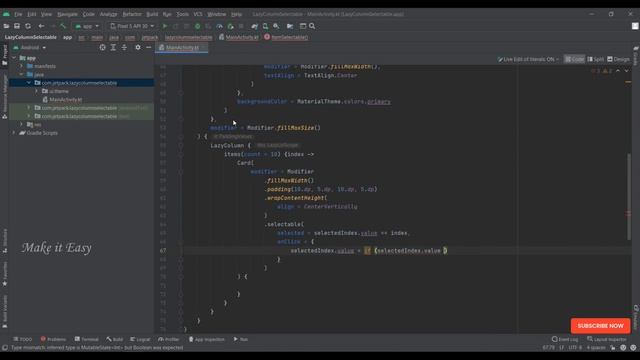Open the Problems tool window
640x360 pixels.
53,339
